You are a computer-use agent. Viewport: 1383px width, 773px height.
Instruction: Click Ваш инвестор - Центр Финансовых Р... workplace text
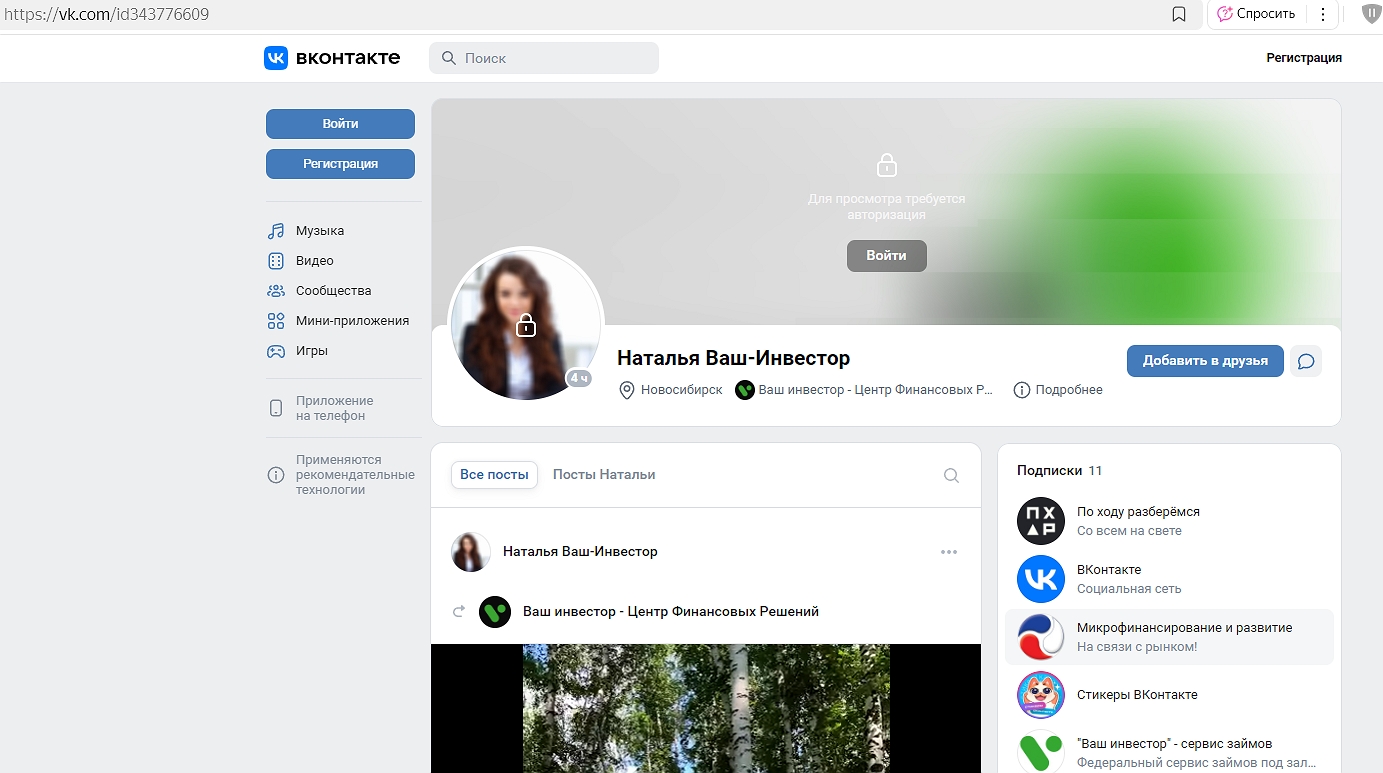(876, 390)
